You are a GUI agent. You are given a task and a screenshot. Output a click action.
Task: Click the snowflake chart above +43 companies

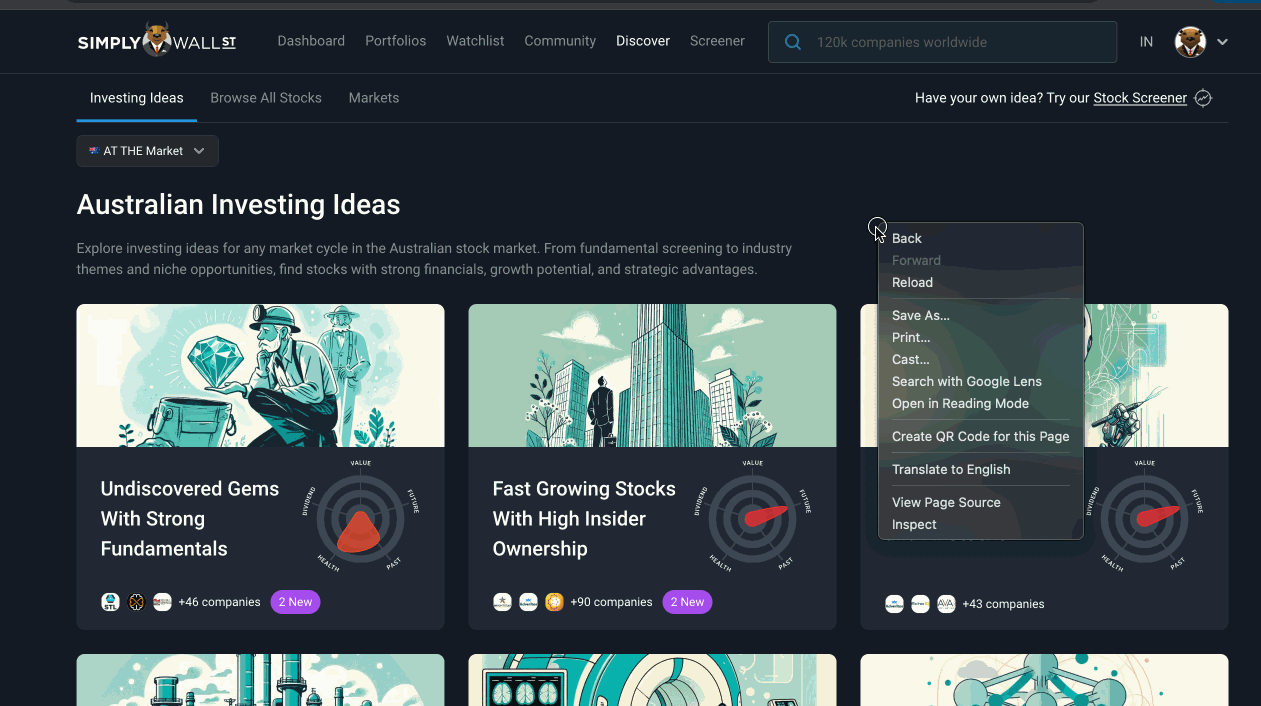pyautogui.click(x=1145, y=516)
